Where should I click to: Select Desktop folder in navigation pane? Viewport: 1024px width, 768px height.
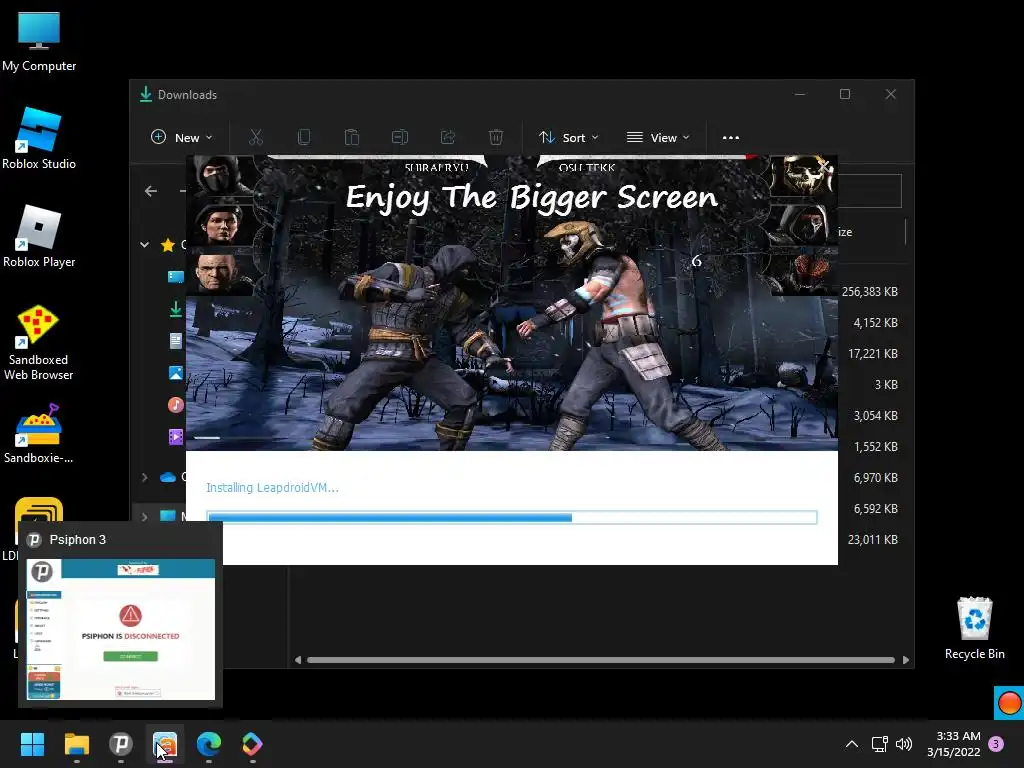click(176, 277)
